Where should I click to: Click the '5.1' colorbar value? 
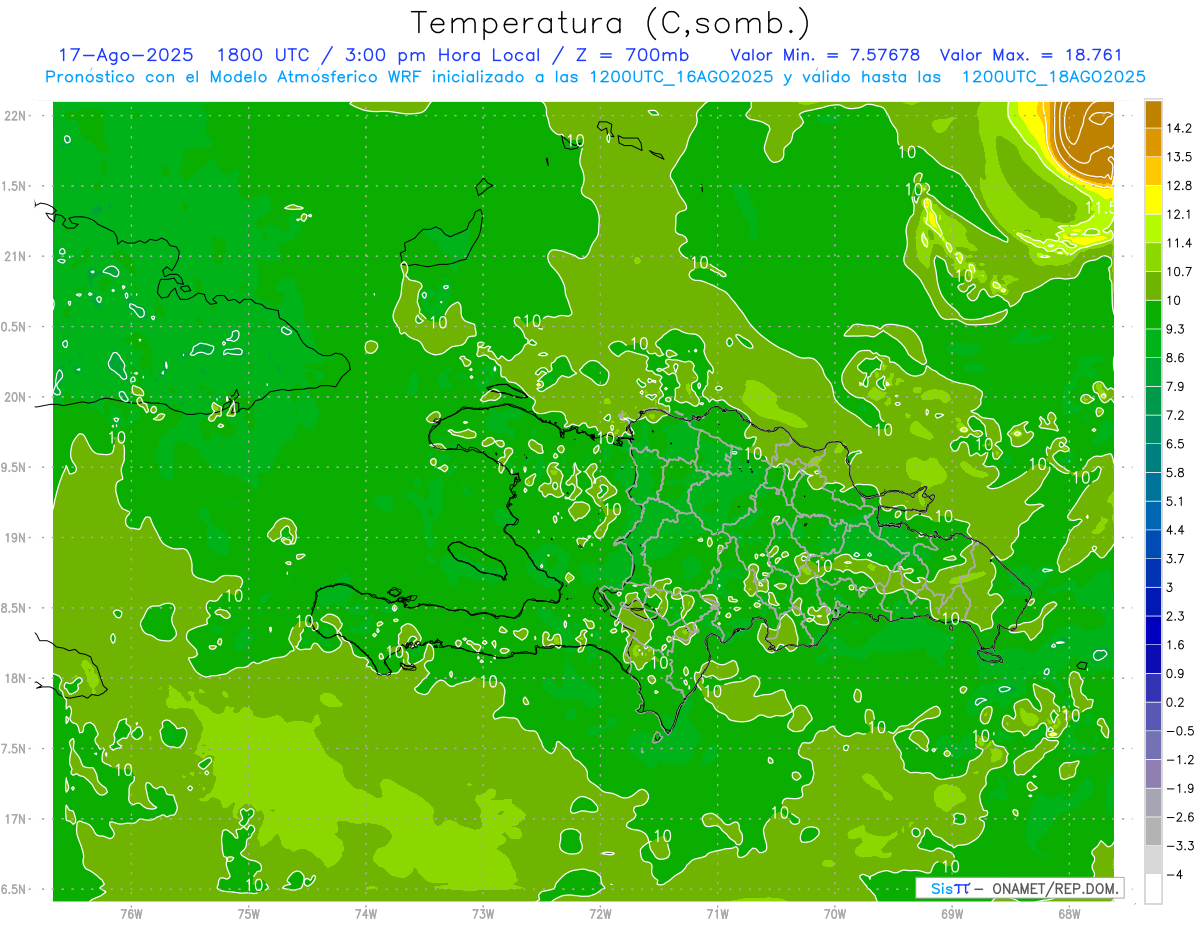point(1176,501)
